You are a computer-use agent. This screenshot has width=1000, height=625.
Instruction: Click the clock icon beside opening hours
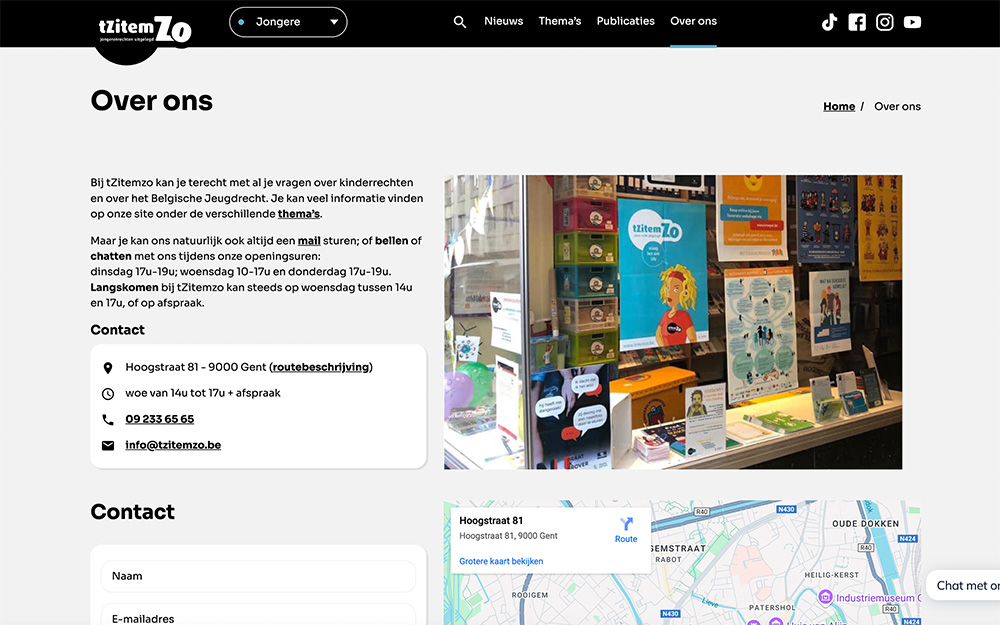108,394
